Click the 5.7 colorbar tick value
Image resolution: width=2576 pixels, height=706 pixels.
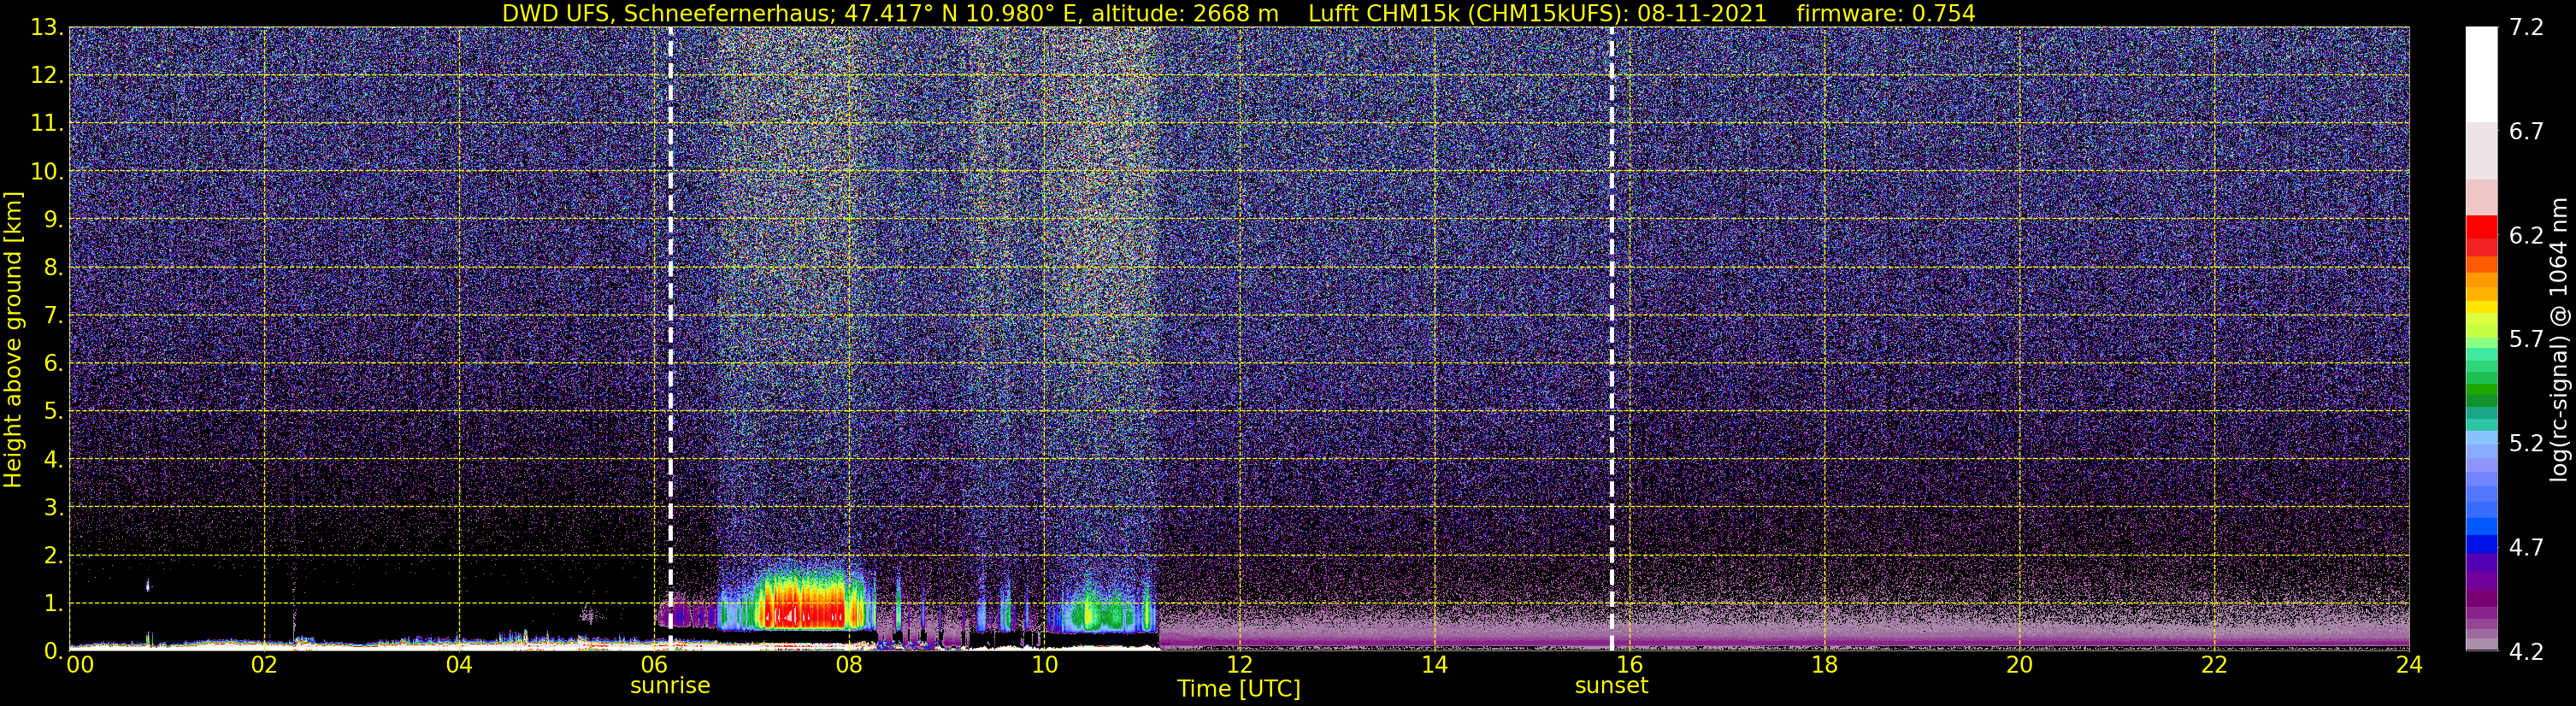(x=2526, y=339)
